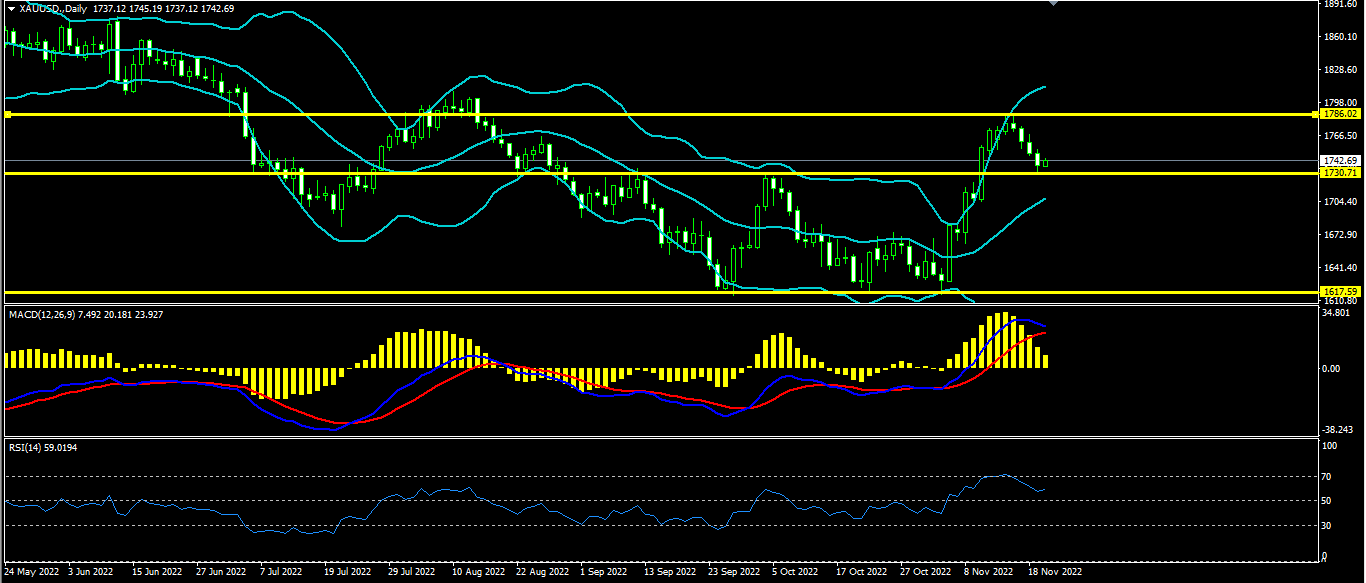Image resolution: width=1366 pixels, height=583 pixels.
Task: Open the dropdown arrow beside XAUUSD,Daily title
Action: point(10,8)
